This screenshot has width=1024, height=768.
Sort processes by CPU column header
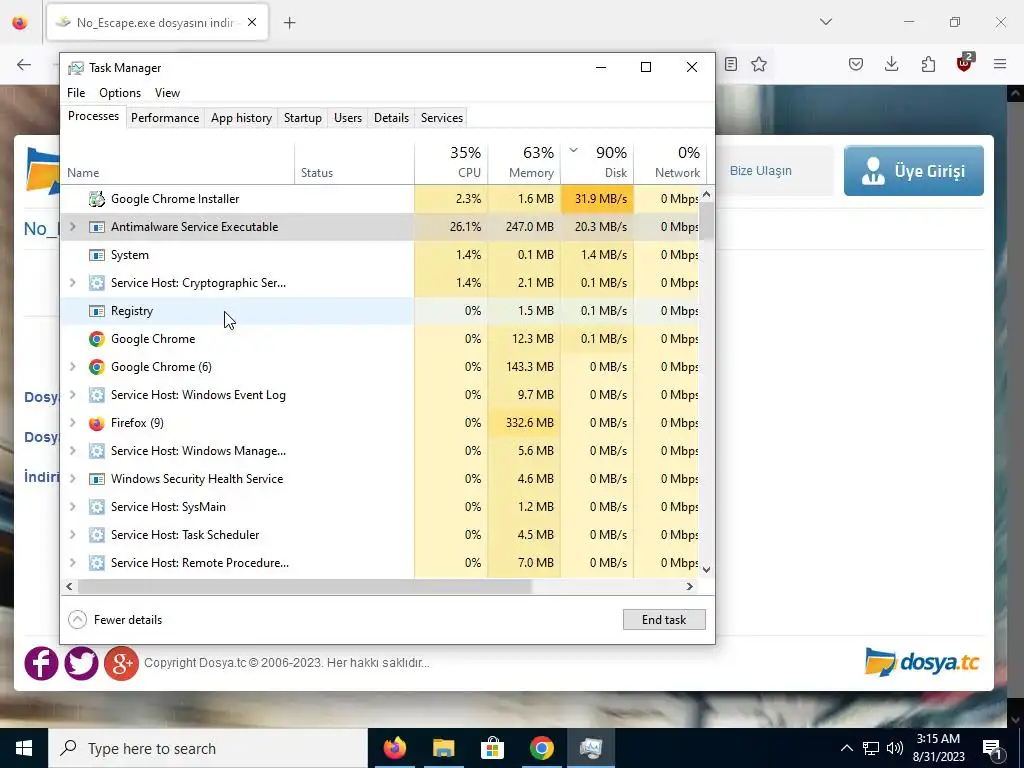tap(451, 162)
